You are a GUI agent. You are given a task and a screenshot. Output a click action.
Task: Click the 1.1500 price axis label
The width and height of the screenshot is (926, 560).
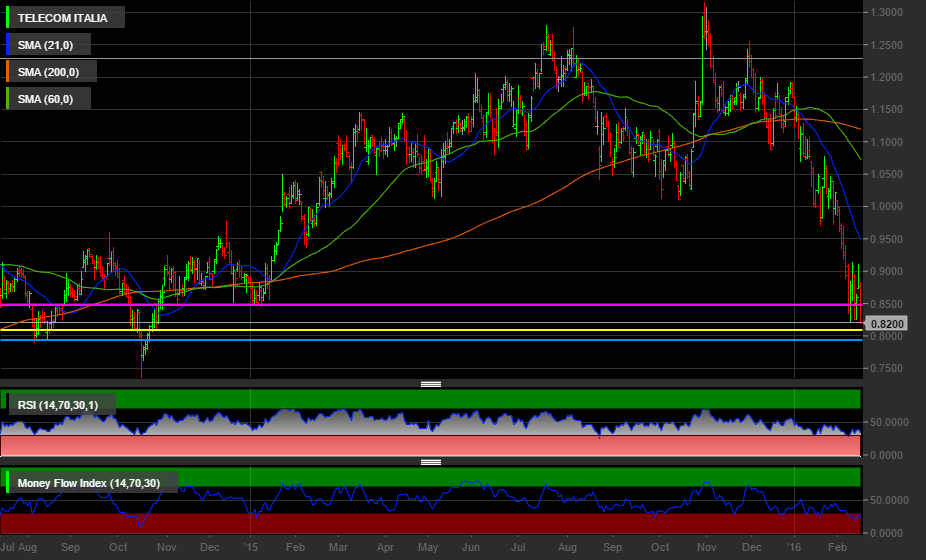[x=886, y=110]
